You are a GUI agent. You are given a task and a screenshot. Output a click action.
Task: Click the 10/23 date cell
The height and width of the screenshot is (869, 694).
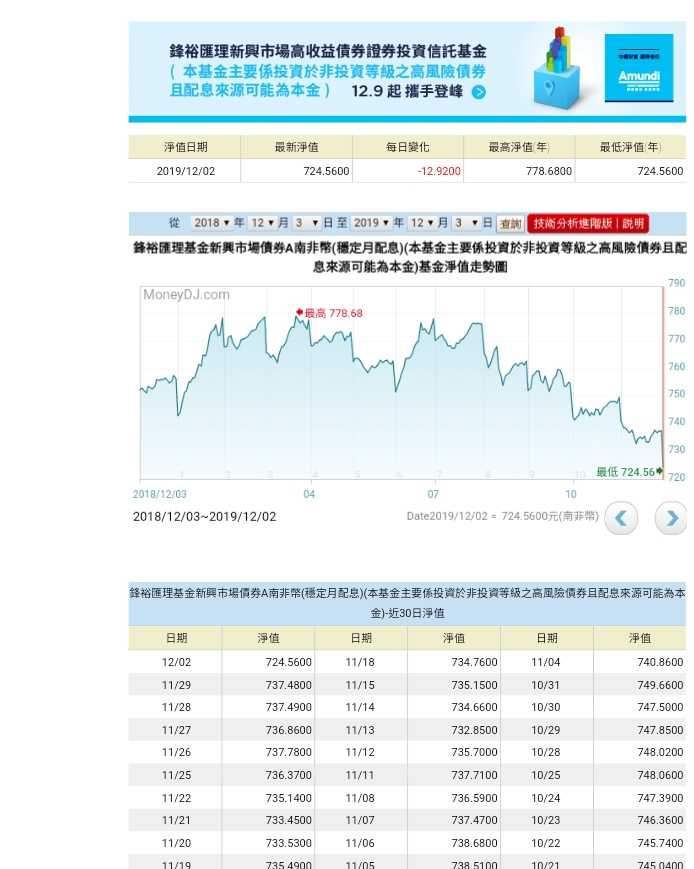pos(546,820)
